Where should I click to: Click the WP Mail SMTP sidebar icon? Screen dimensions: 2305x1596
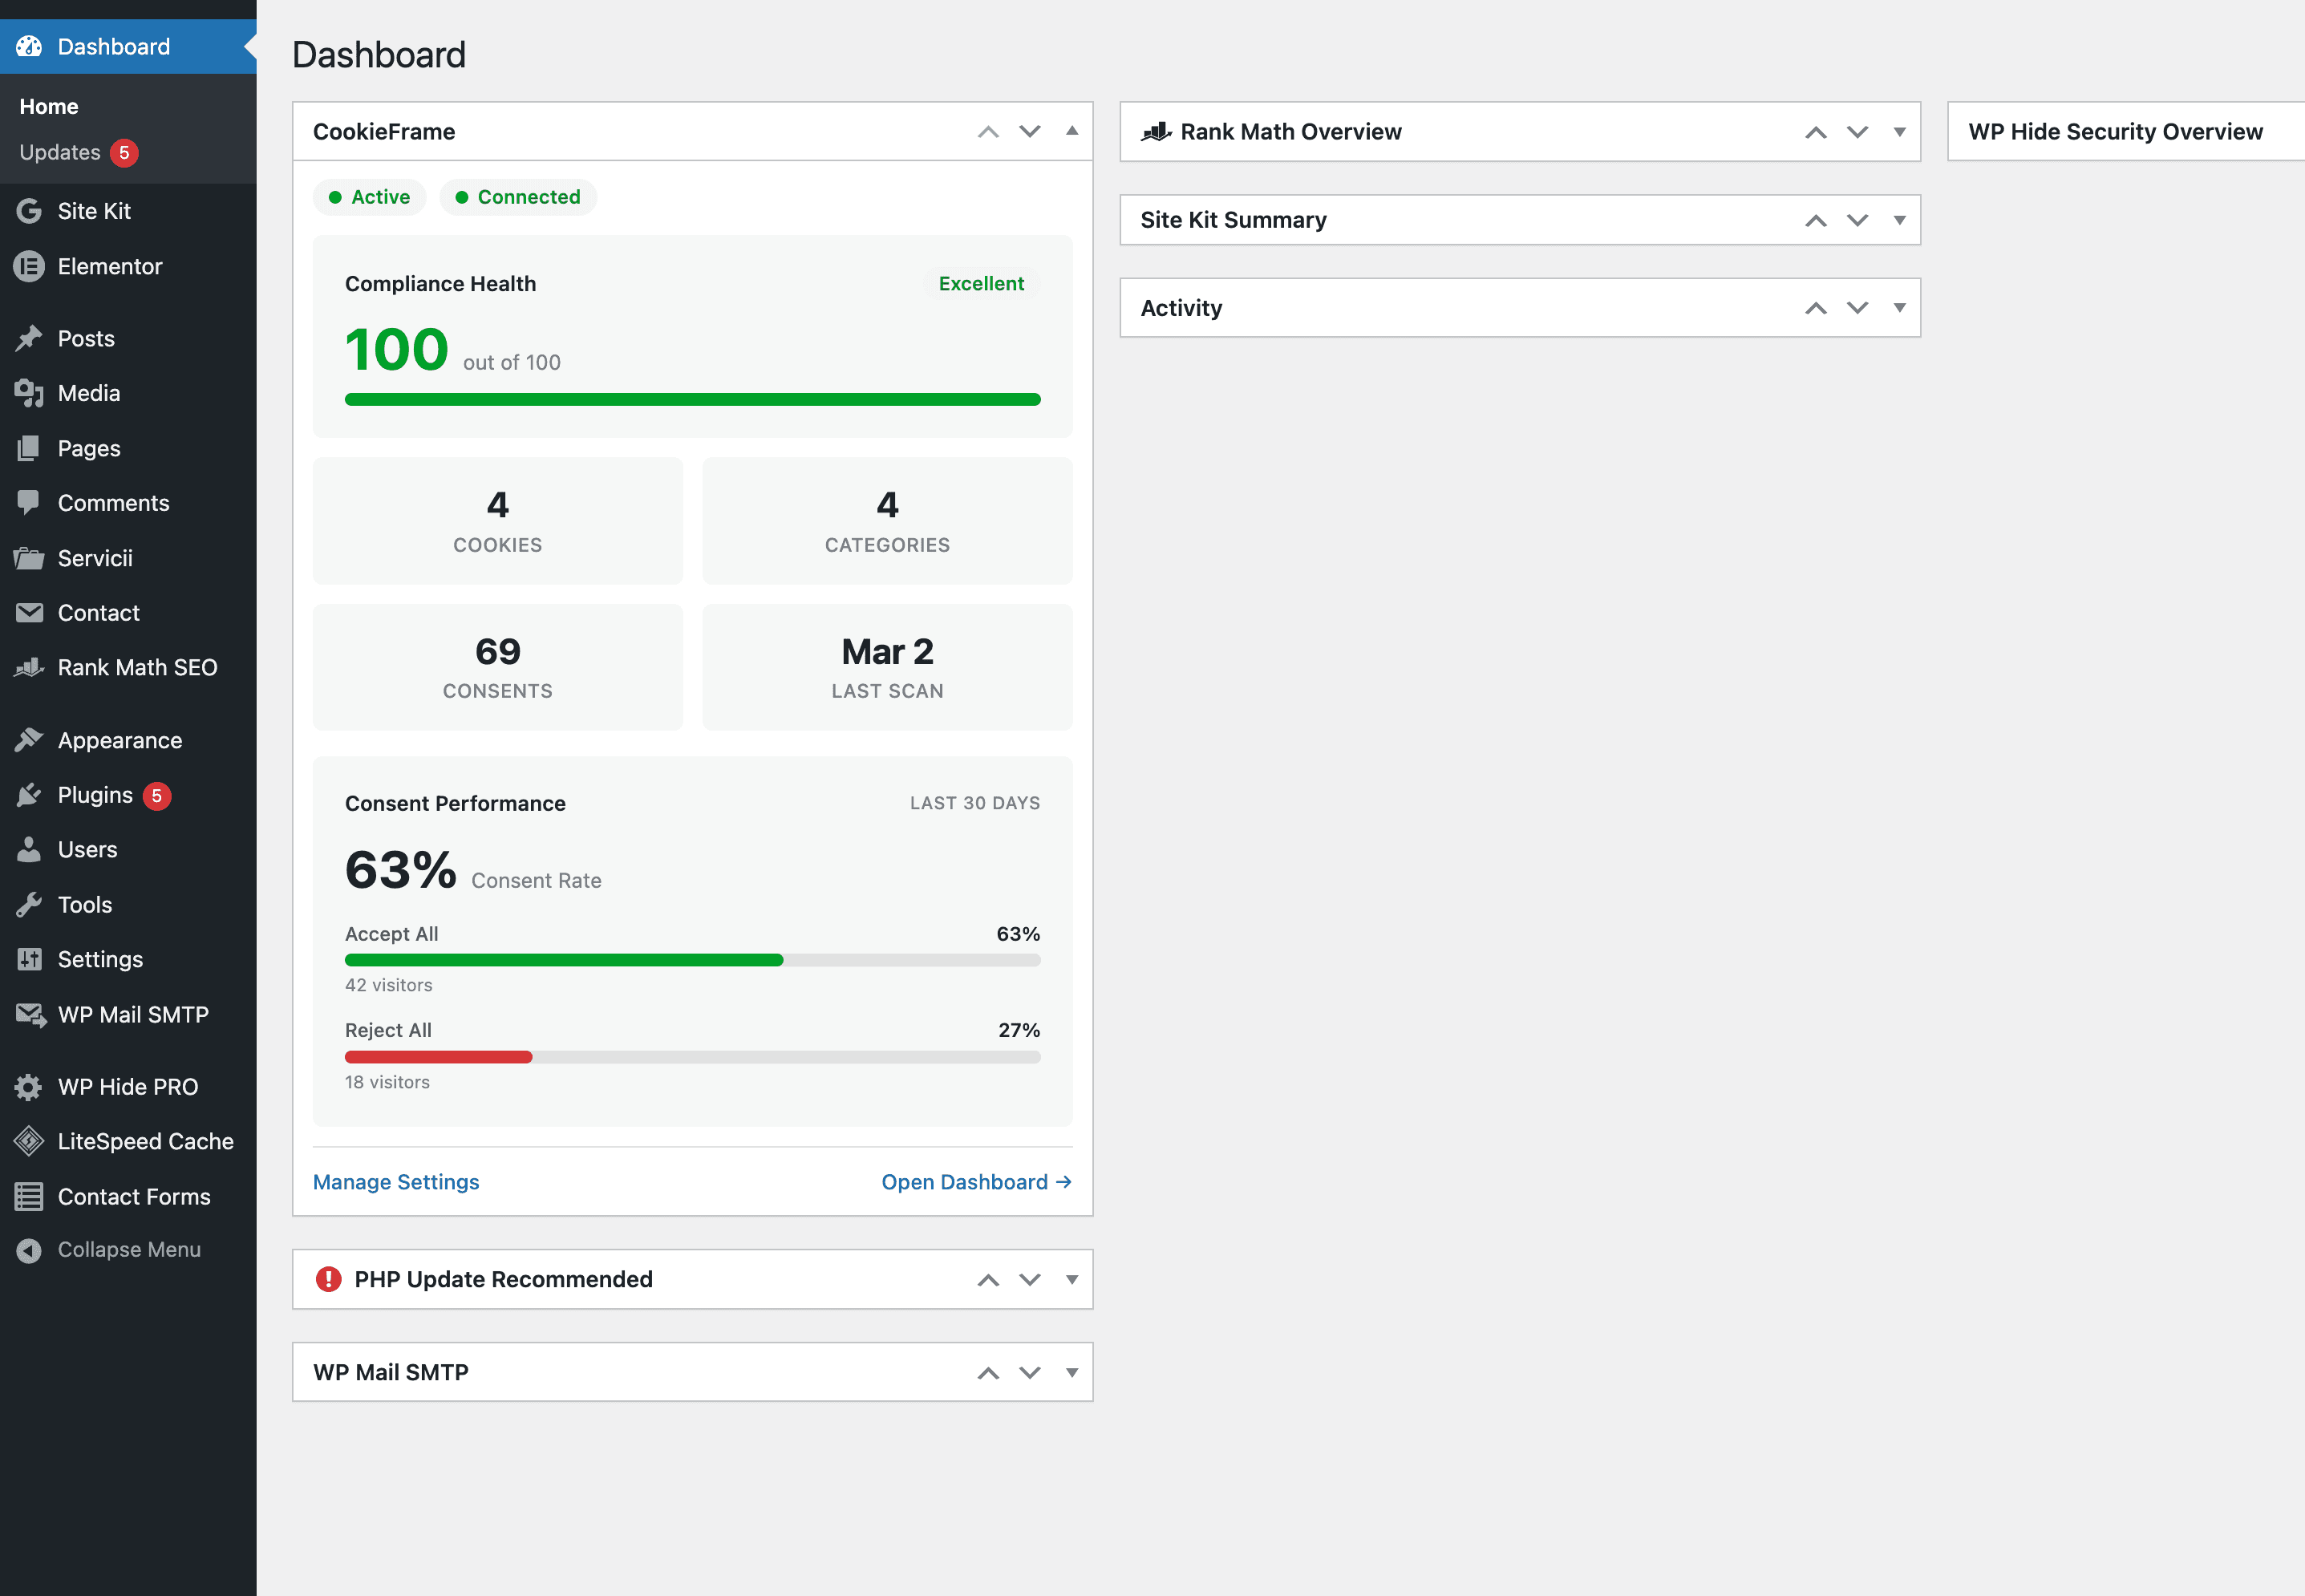31,1014
